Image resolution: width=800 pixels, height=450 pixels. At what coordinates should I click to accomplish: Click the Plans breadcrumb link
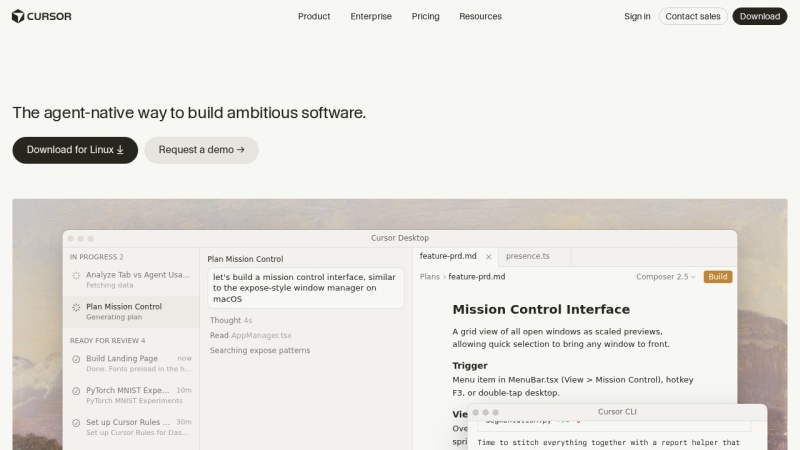(430, 277)
